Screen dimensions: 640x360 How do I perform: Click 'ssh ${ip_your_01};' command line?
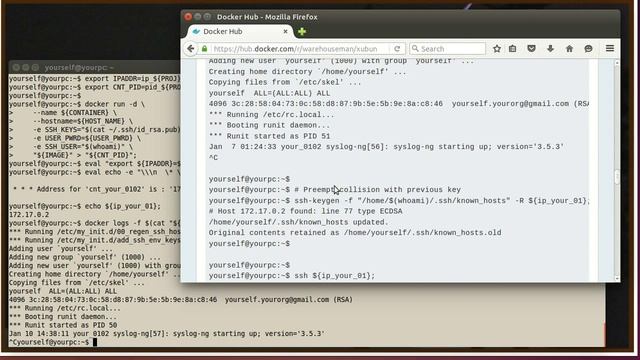click(x=291, y=276)
